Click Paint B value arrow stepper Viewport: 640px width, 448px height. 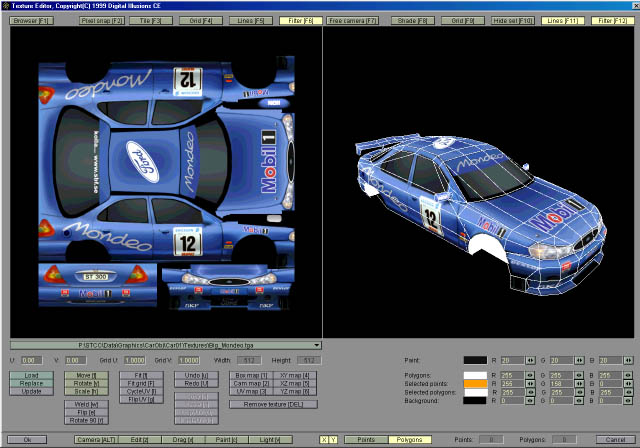point(628,360)
